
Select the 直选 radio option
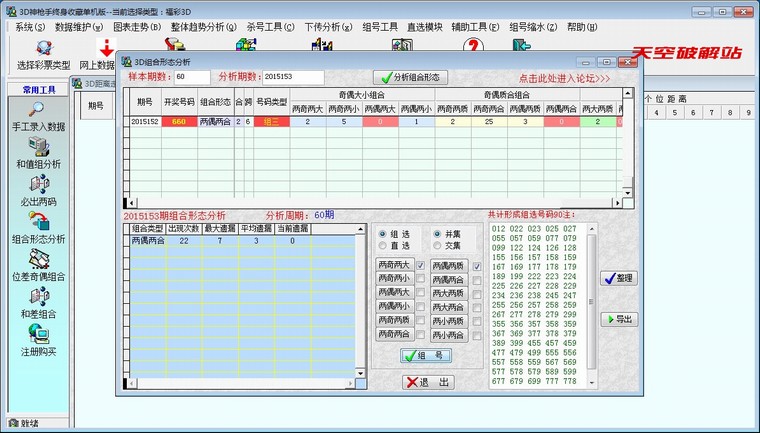382,246
